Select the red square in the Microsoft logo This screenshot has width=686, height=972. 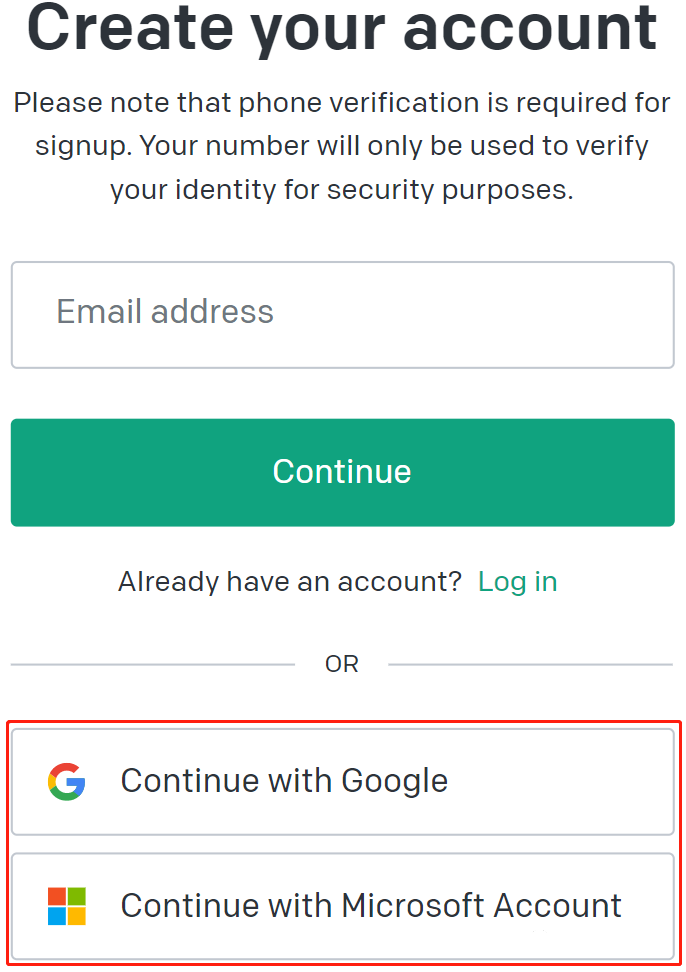coord(57,896)
